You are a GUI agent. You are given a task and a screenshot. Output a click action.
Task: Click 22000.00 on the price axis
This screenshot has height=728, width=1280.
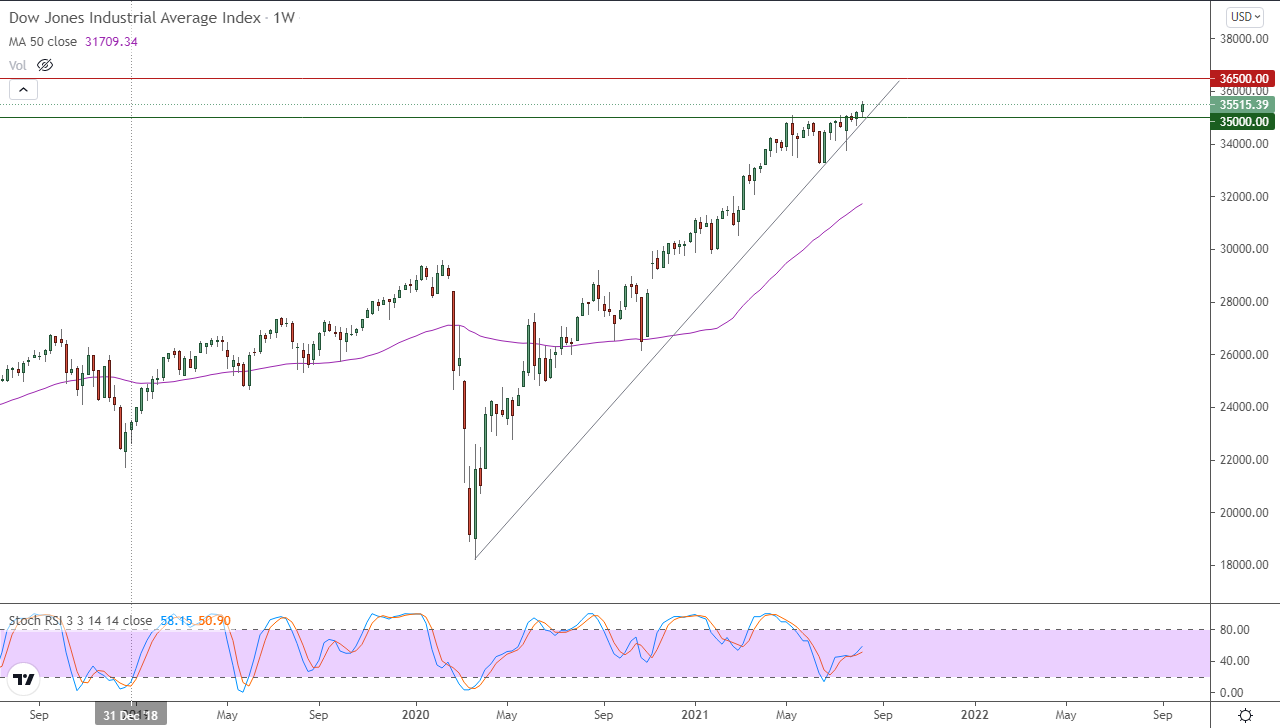coord(1243,460)
